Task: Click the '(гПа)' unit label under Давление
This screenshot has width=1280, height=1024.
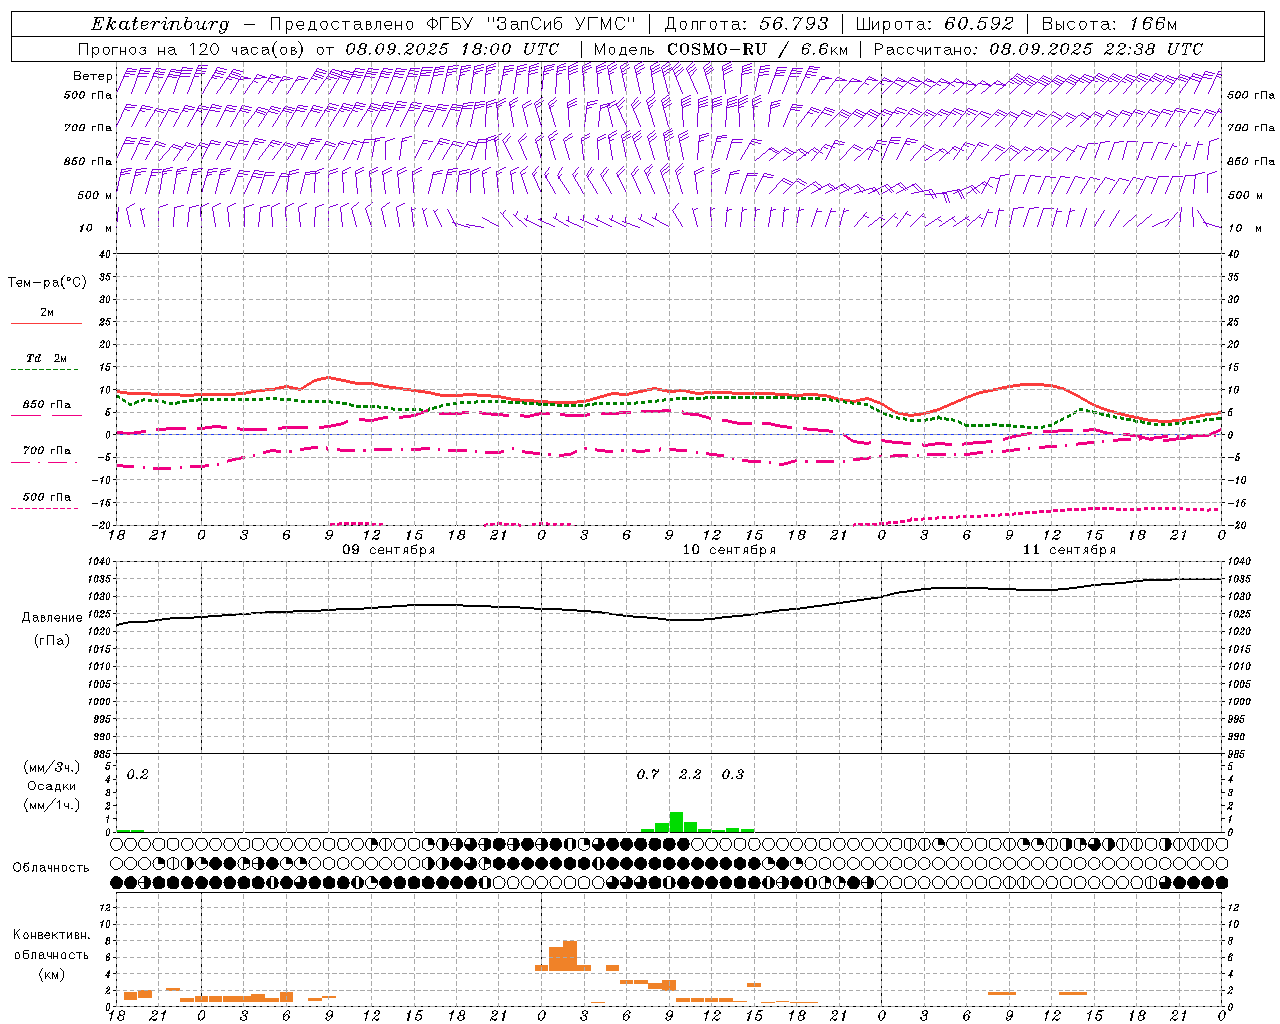Action: click(x=52, y=640)
